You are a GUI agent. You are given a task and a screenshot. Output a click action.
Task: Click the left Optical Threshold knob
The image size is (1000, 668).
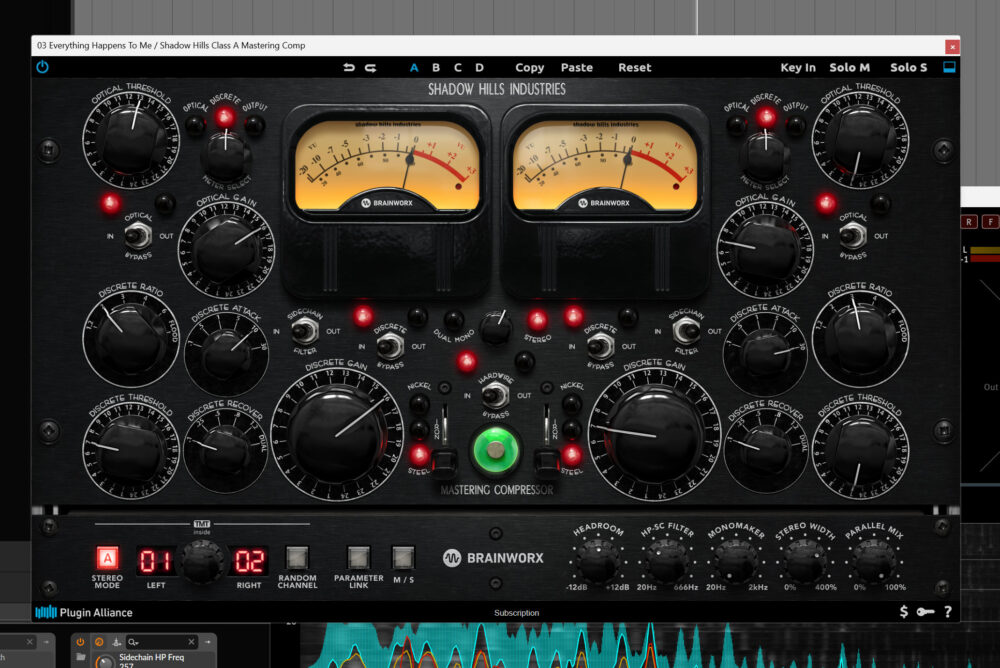coord(131,139)
